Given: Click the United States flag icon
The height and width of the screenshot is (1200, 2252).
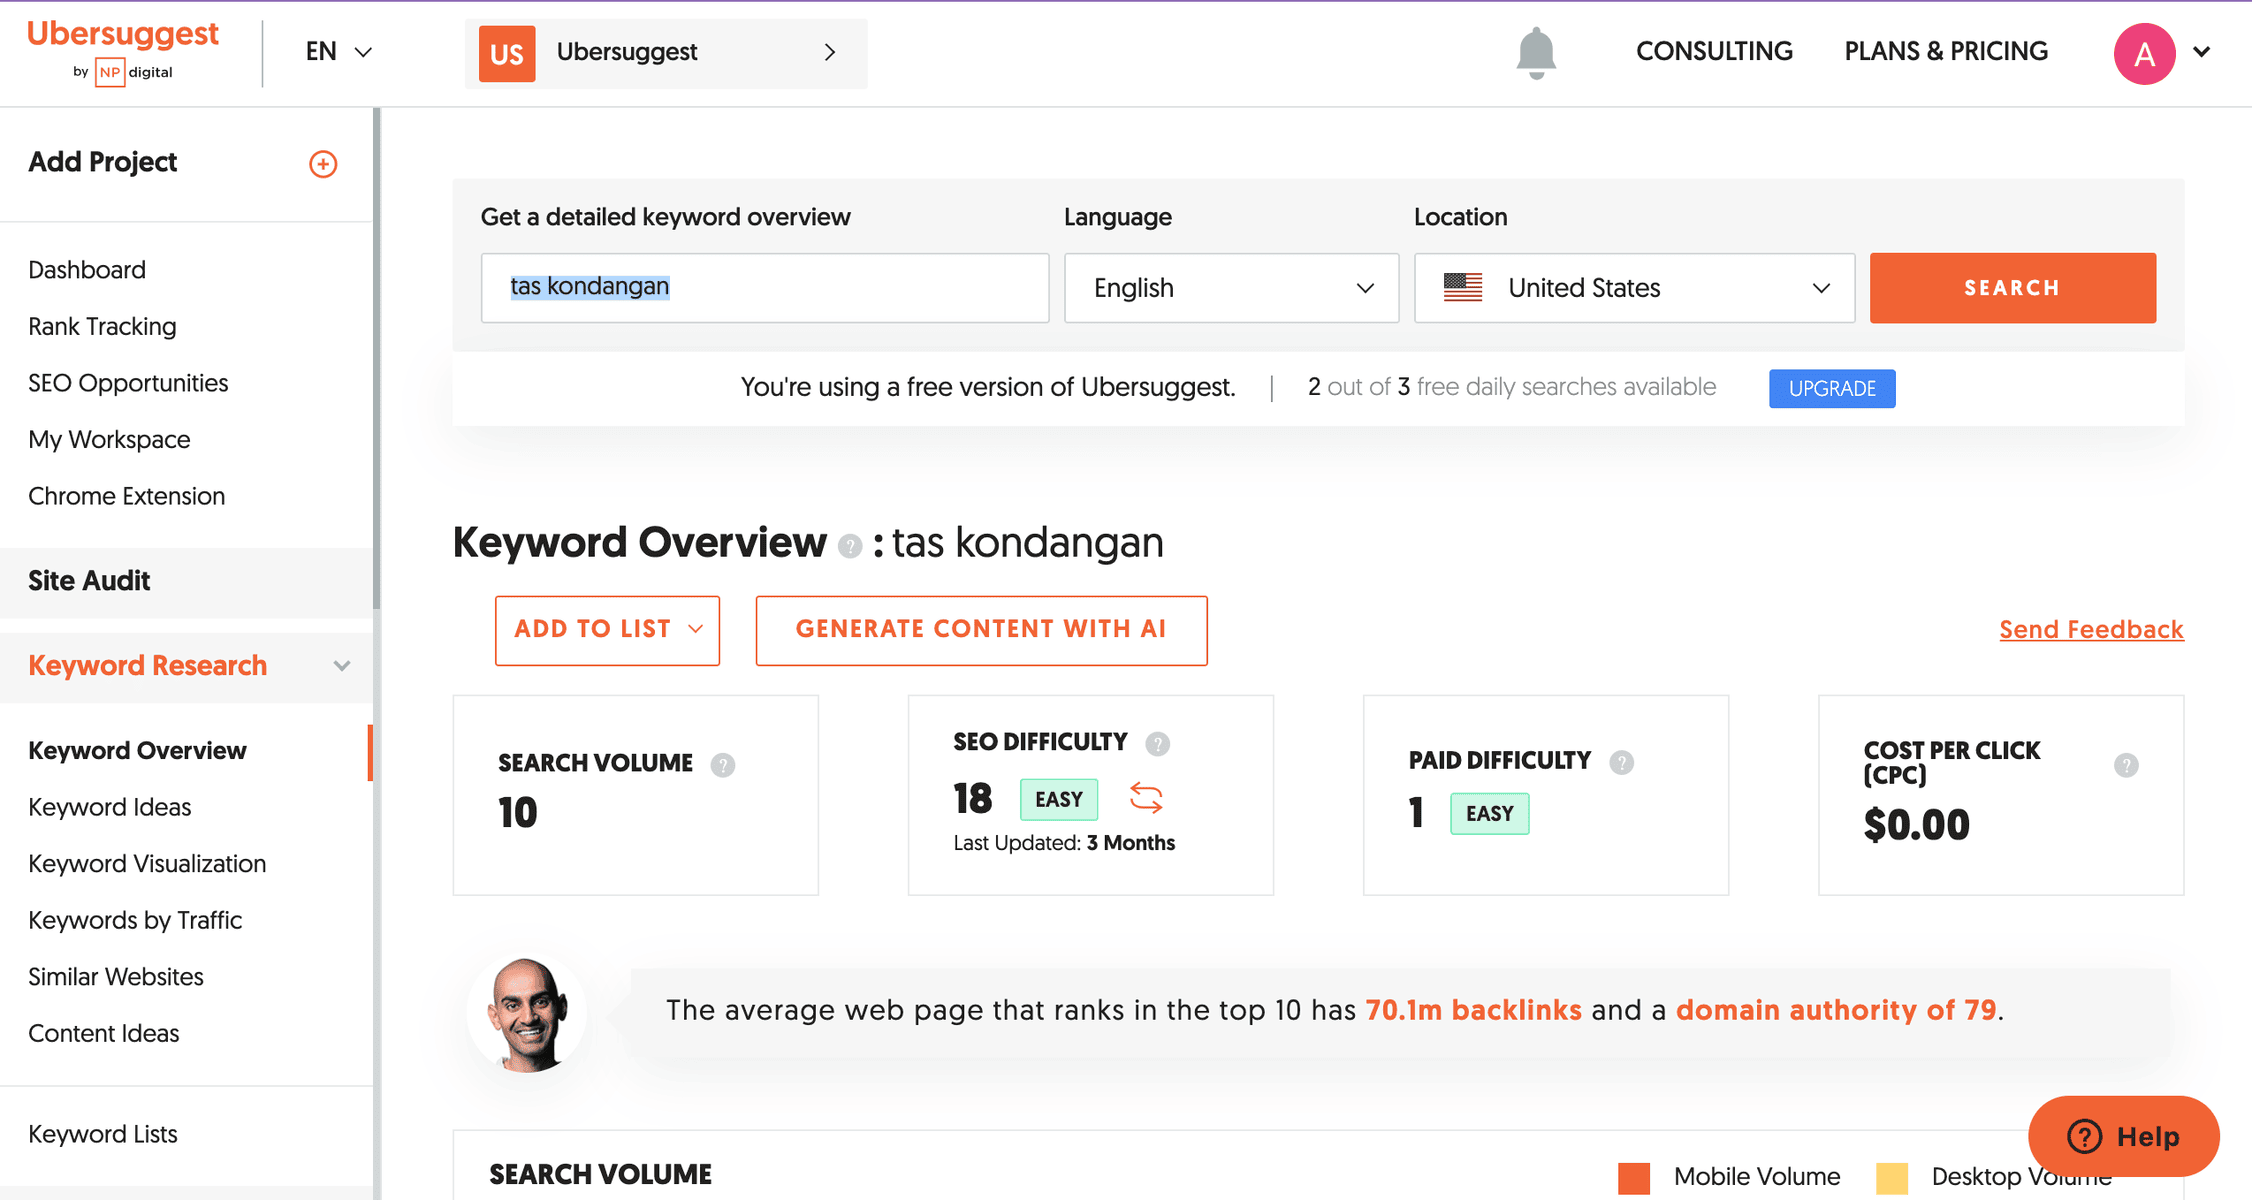Looking at the screenshot, I should (x=1463, y=288).
